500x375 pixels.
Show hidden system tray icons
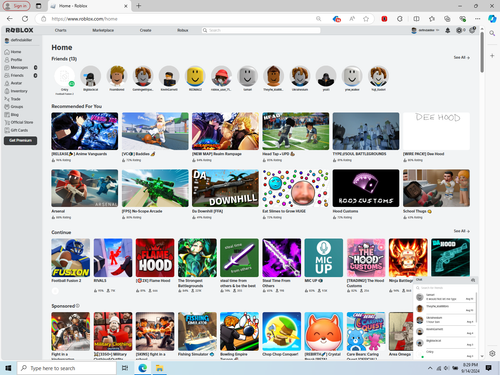pyautogui.click(x=430, y=368)
